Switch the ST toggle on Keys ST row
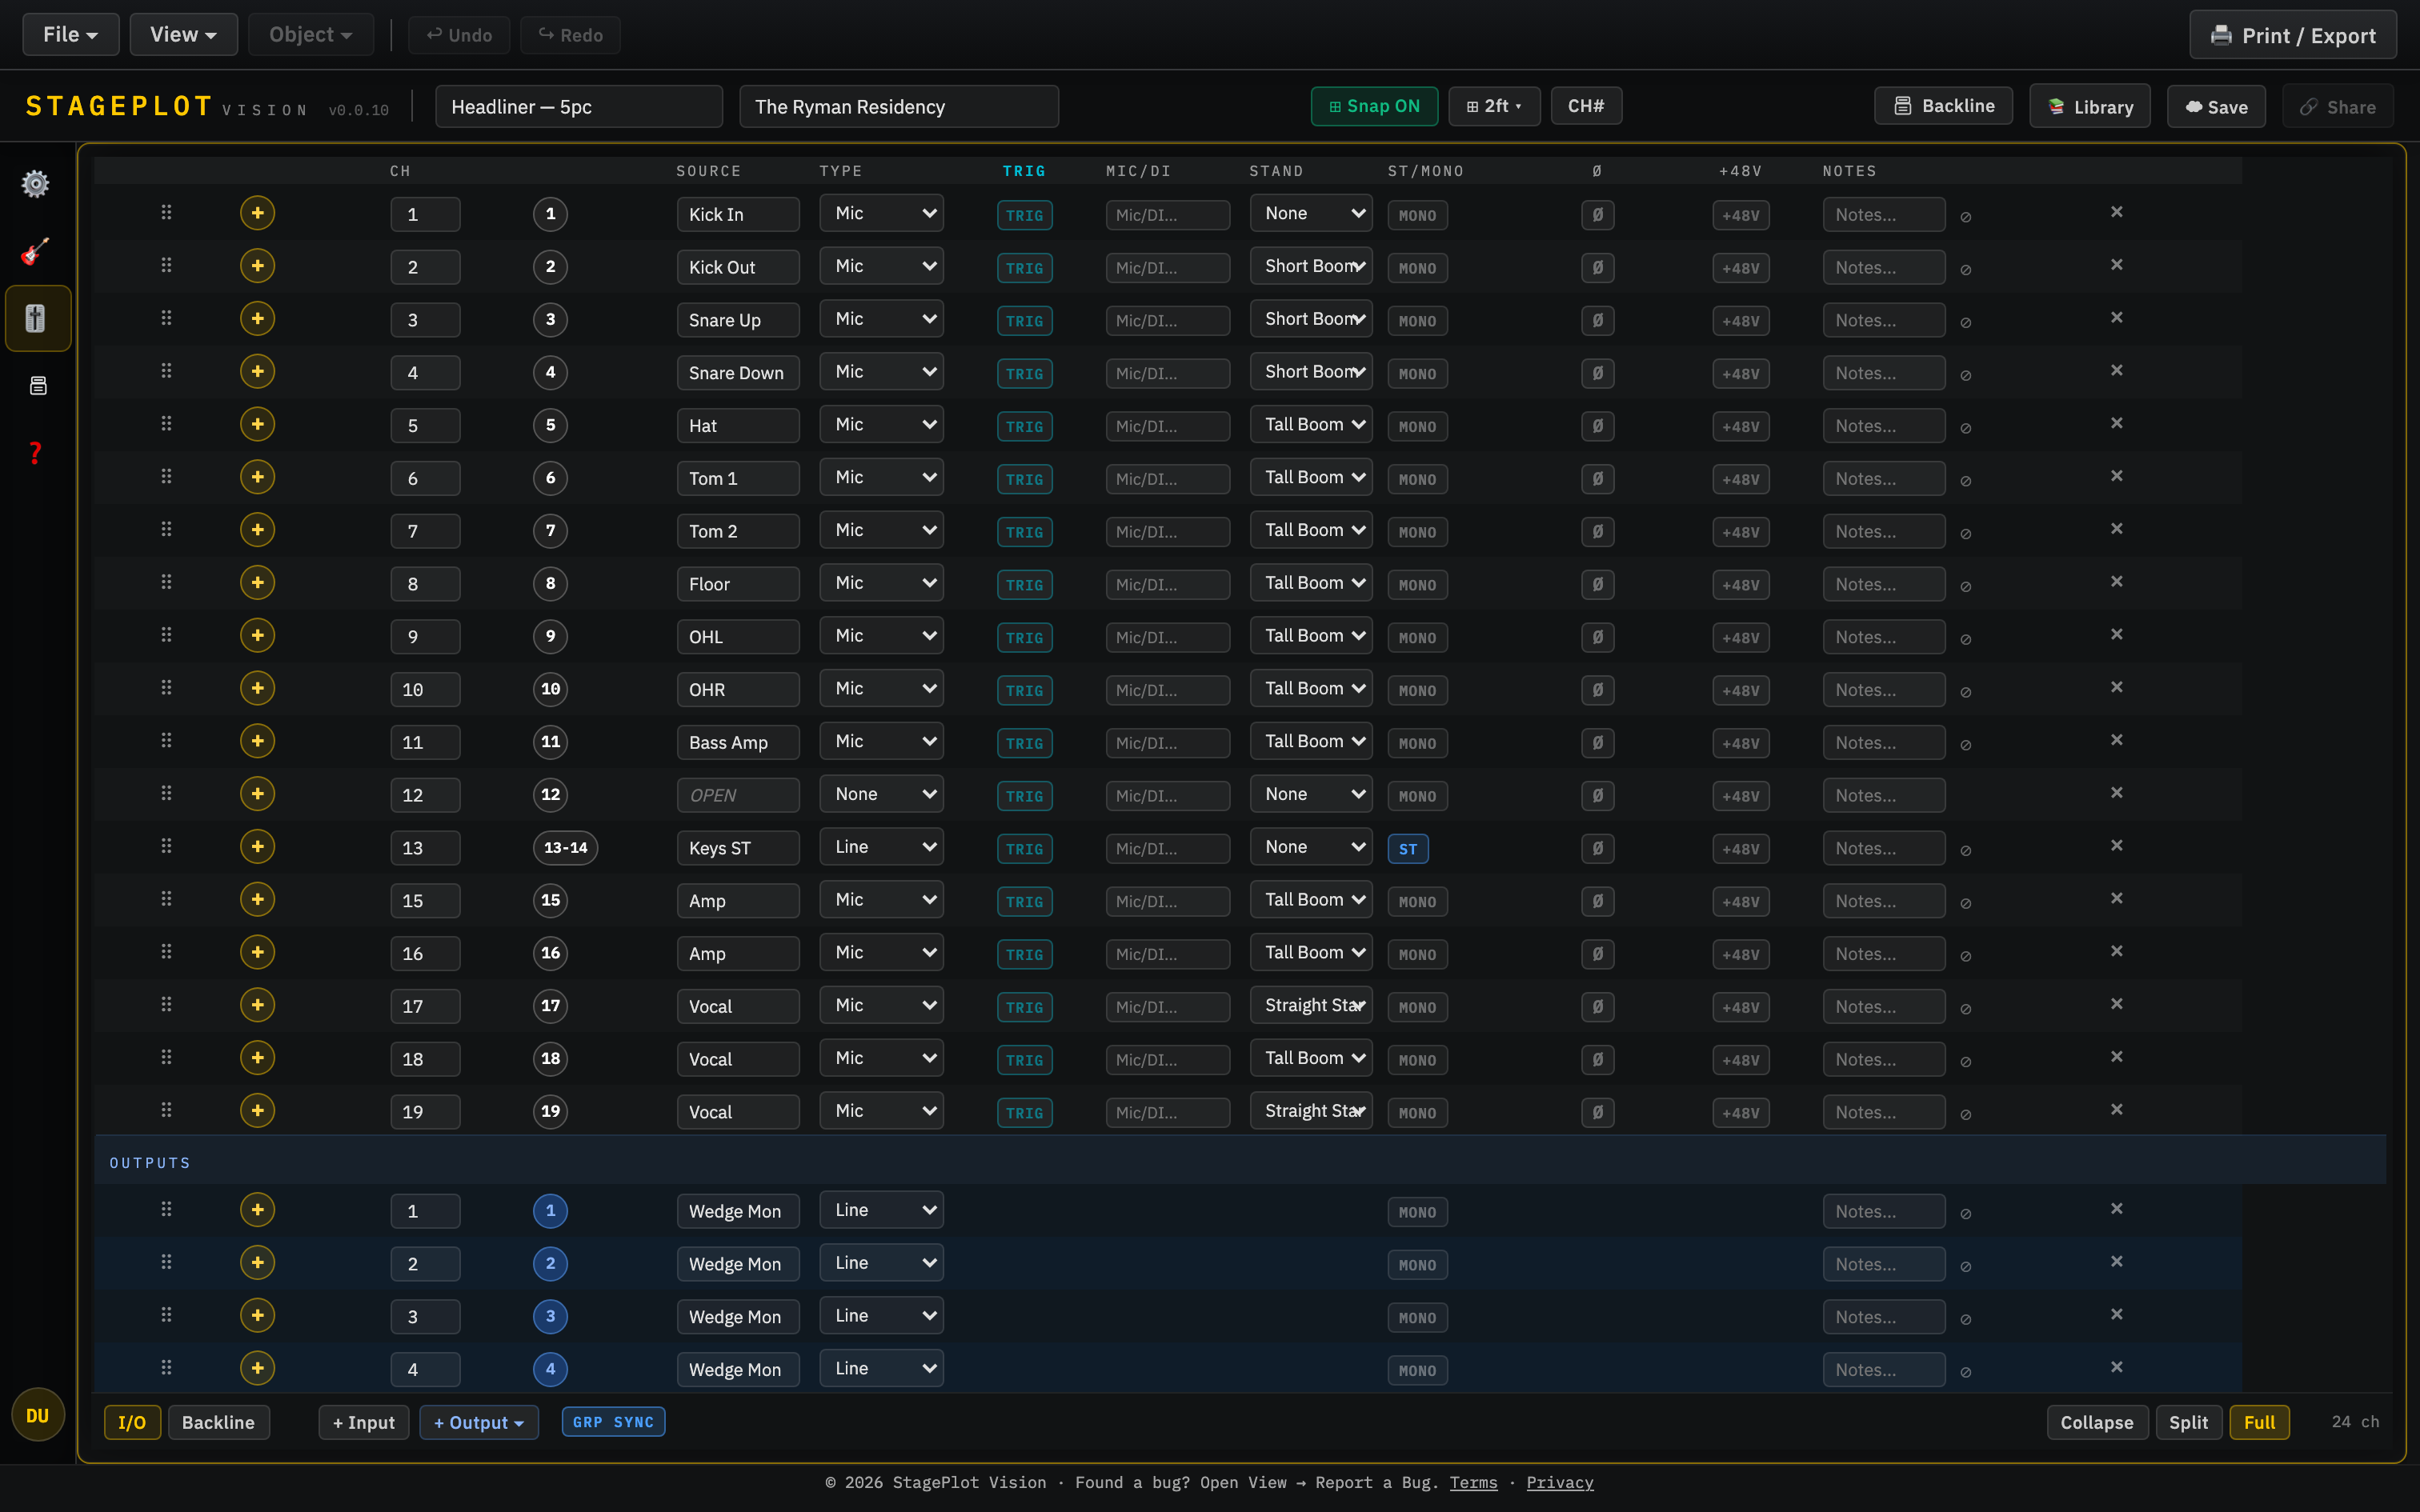2420x1512 pixels. coord(1408,849)
